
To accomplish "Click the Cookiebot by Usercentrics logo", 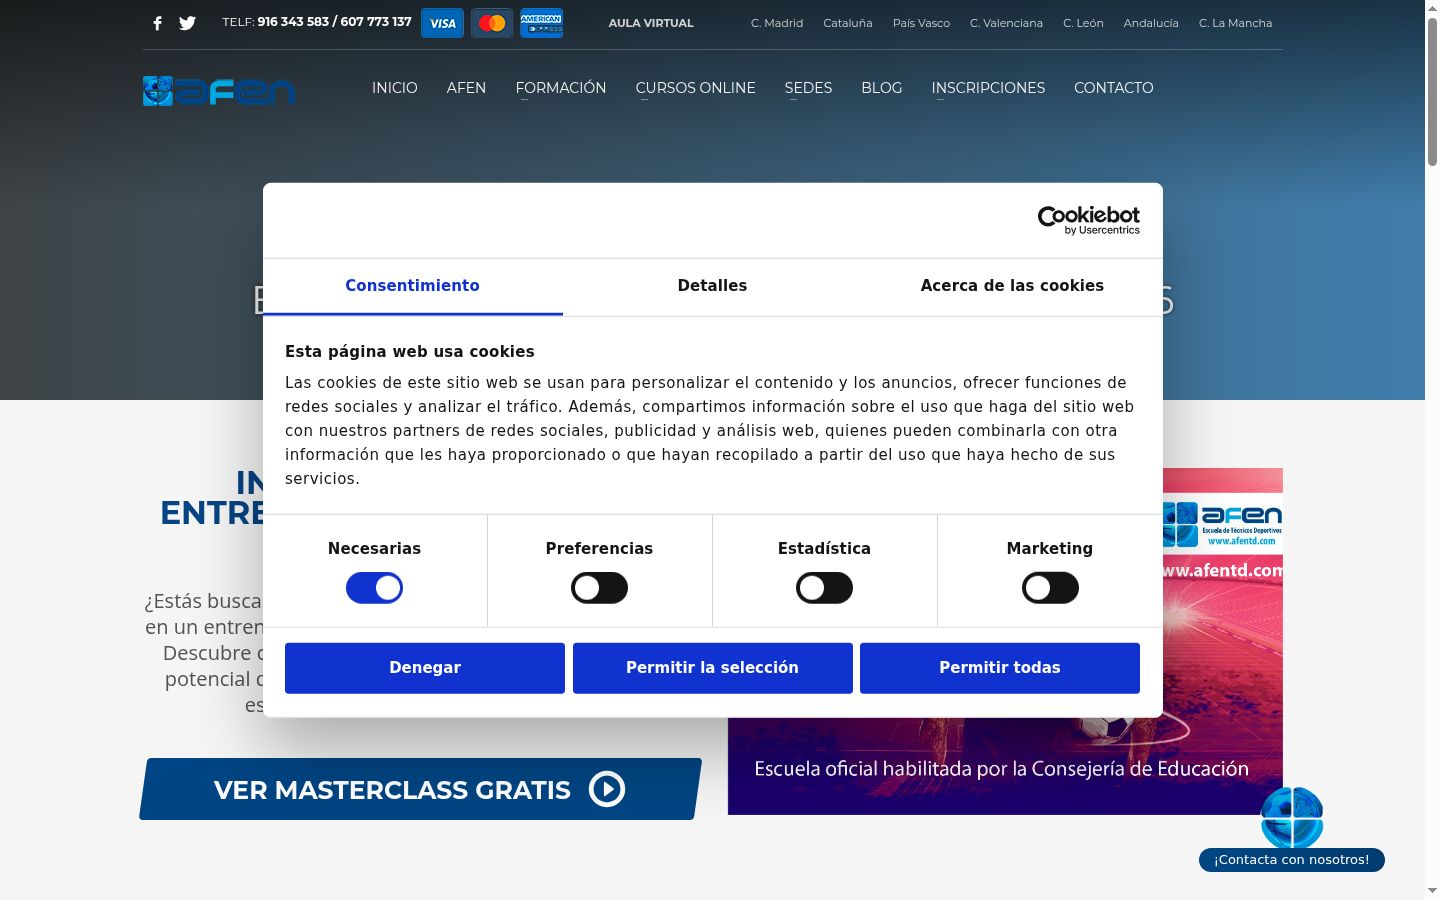I will (1088, 220).
